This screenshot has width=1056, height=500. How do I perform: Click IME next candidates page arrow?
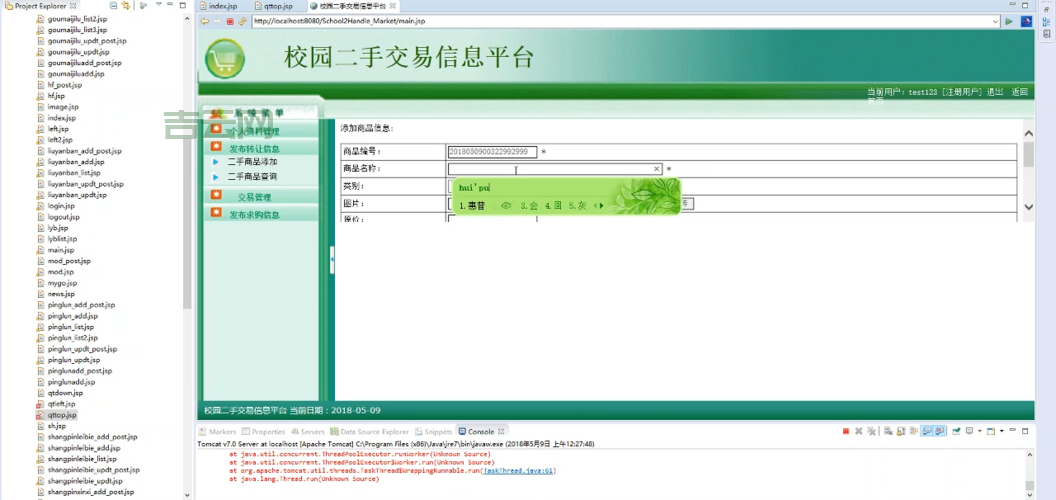pos(601,206)
